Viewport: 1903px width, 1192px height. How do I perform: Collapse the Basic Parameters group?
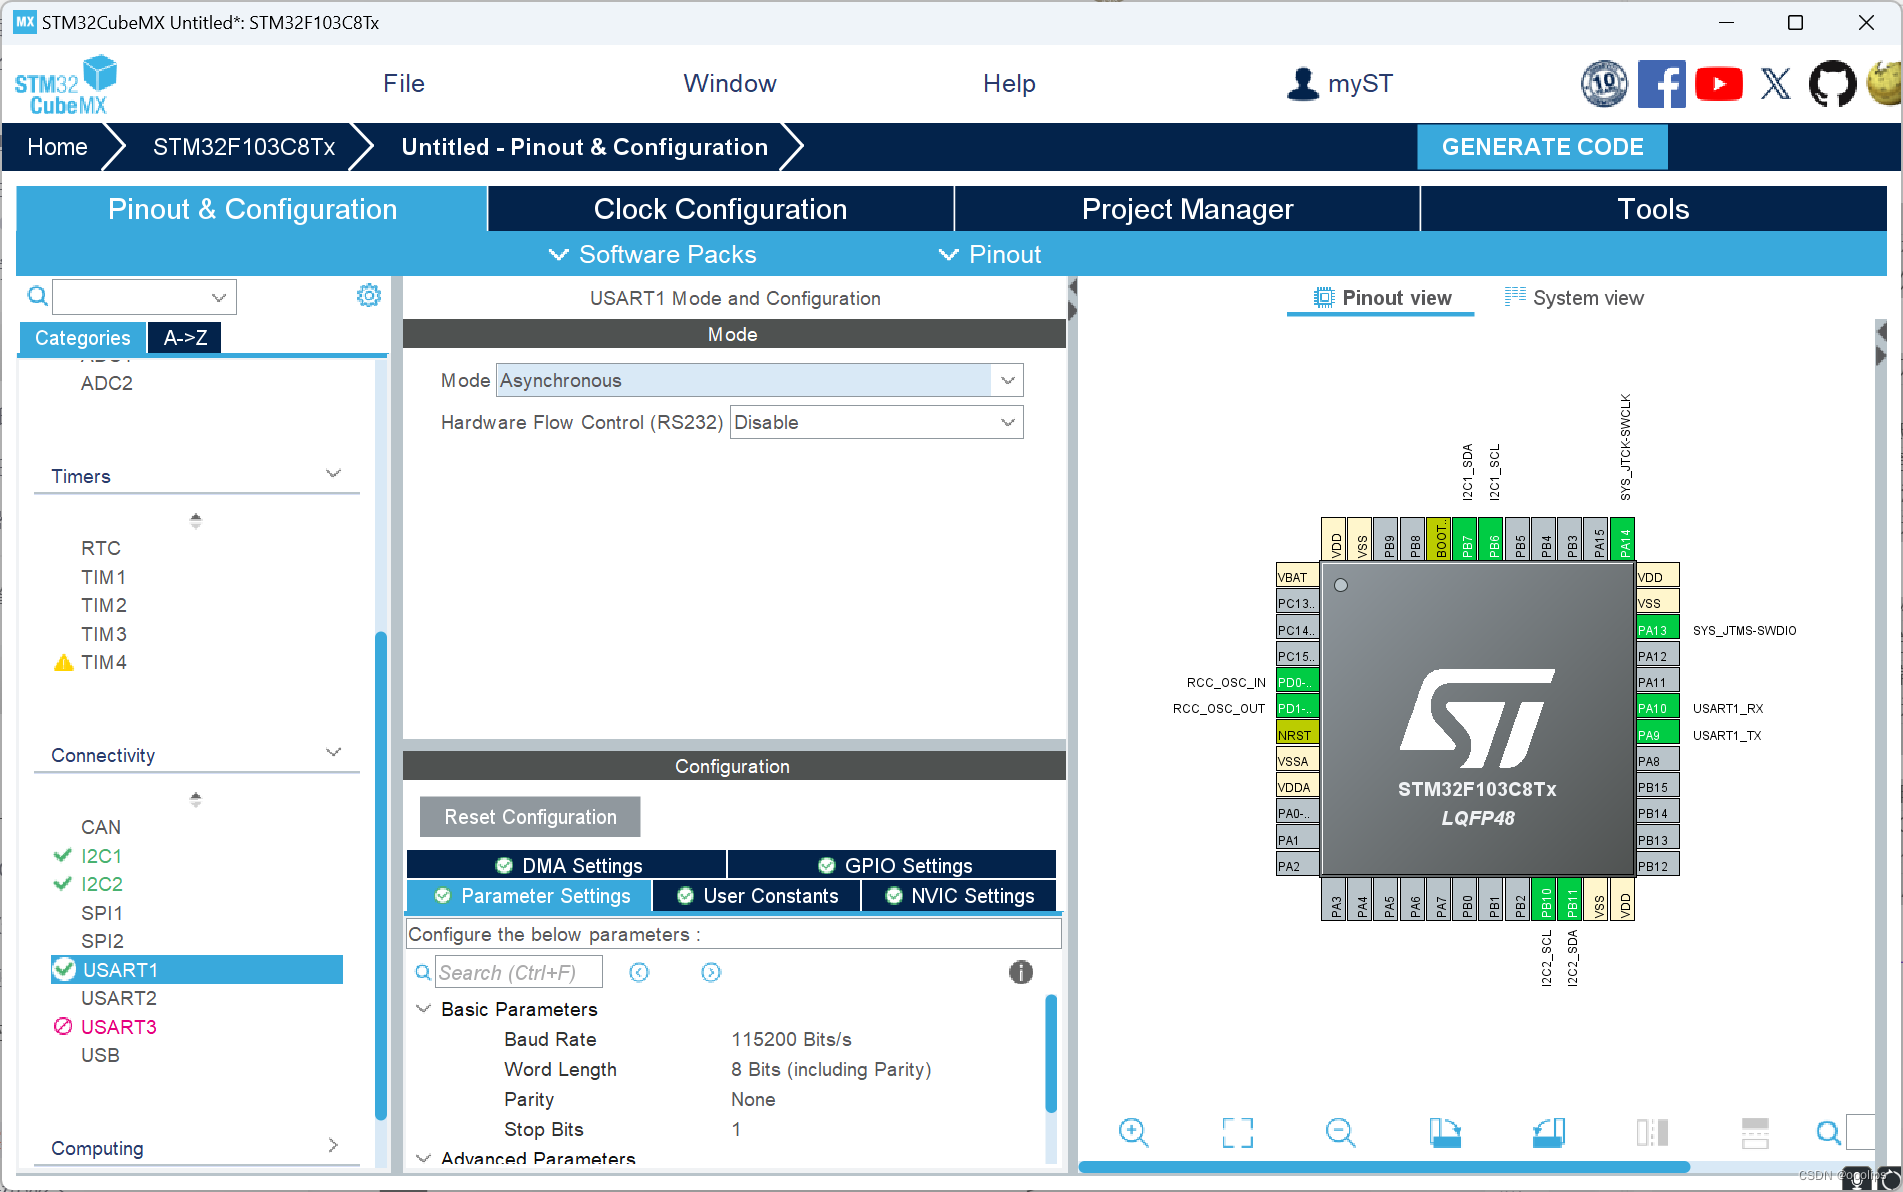[x=424, y=1009]
